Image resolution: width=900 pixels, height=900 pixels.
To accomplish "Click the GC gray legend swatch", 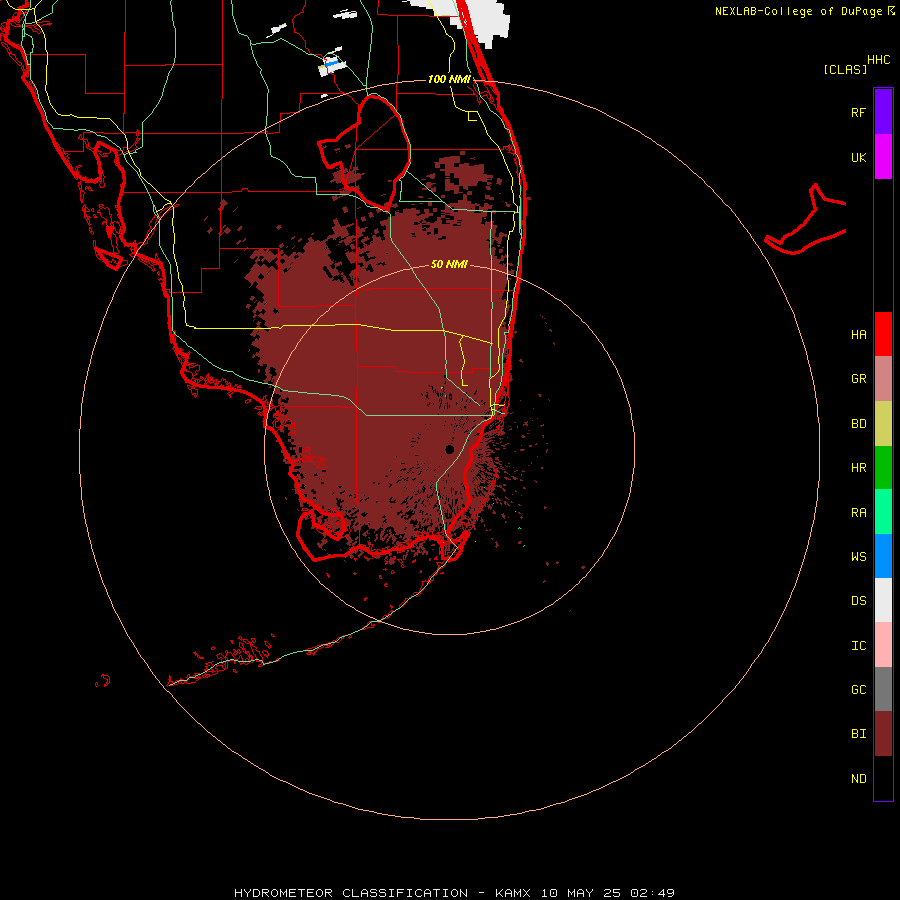I will [883, 689].
